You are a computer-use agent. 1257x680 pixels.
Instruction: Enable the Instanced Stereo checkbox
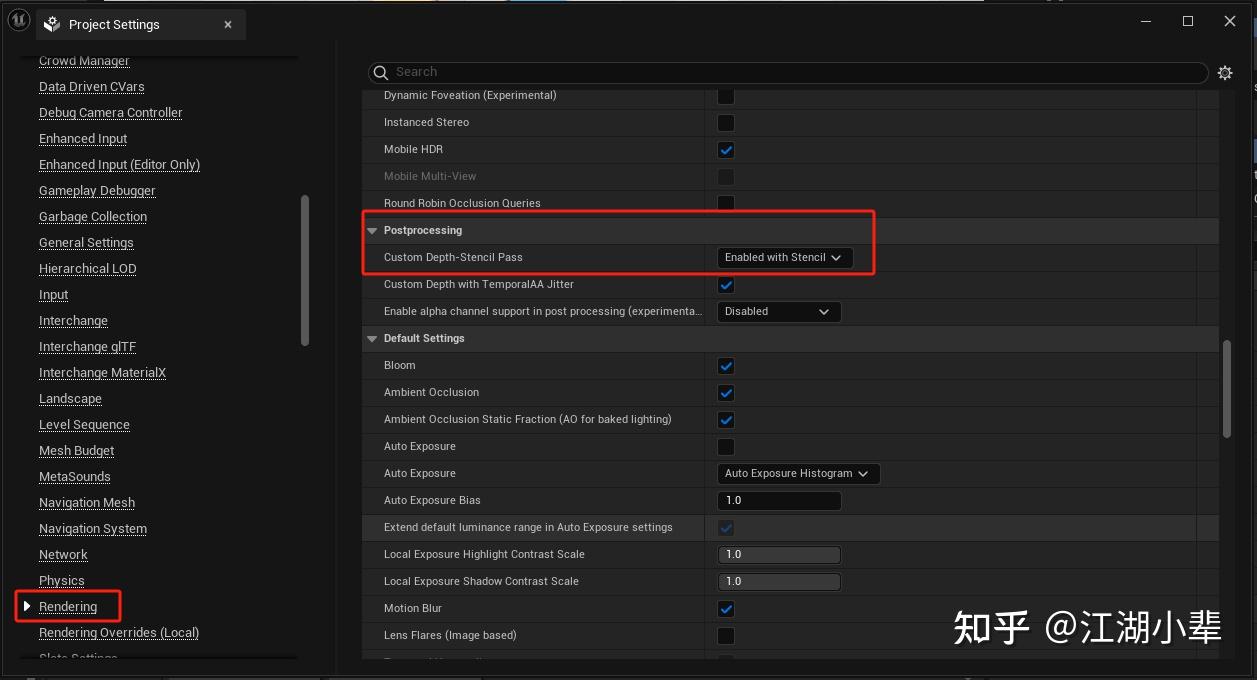726,123
